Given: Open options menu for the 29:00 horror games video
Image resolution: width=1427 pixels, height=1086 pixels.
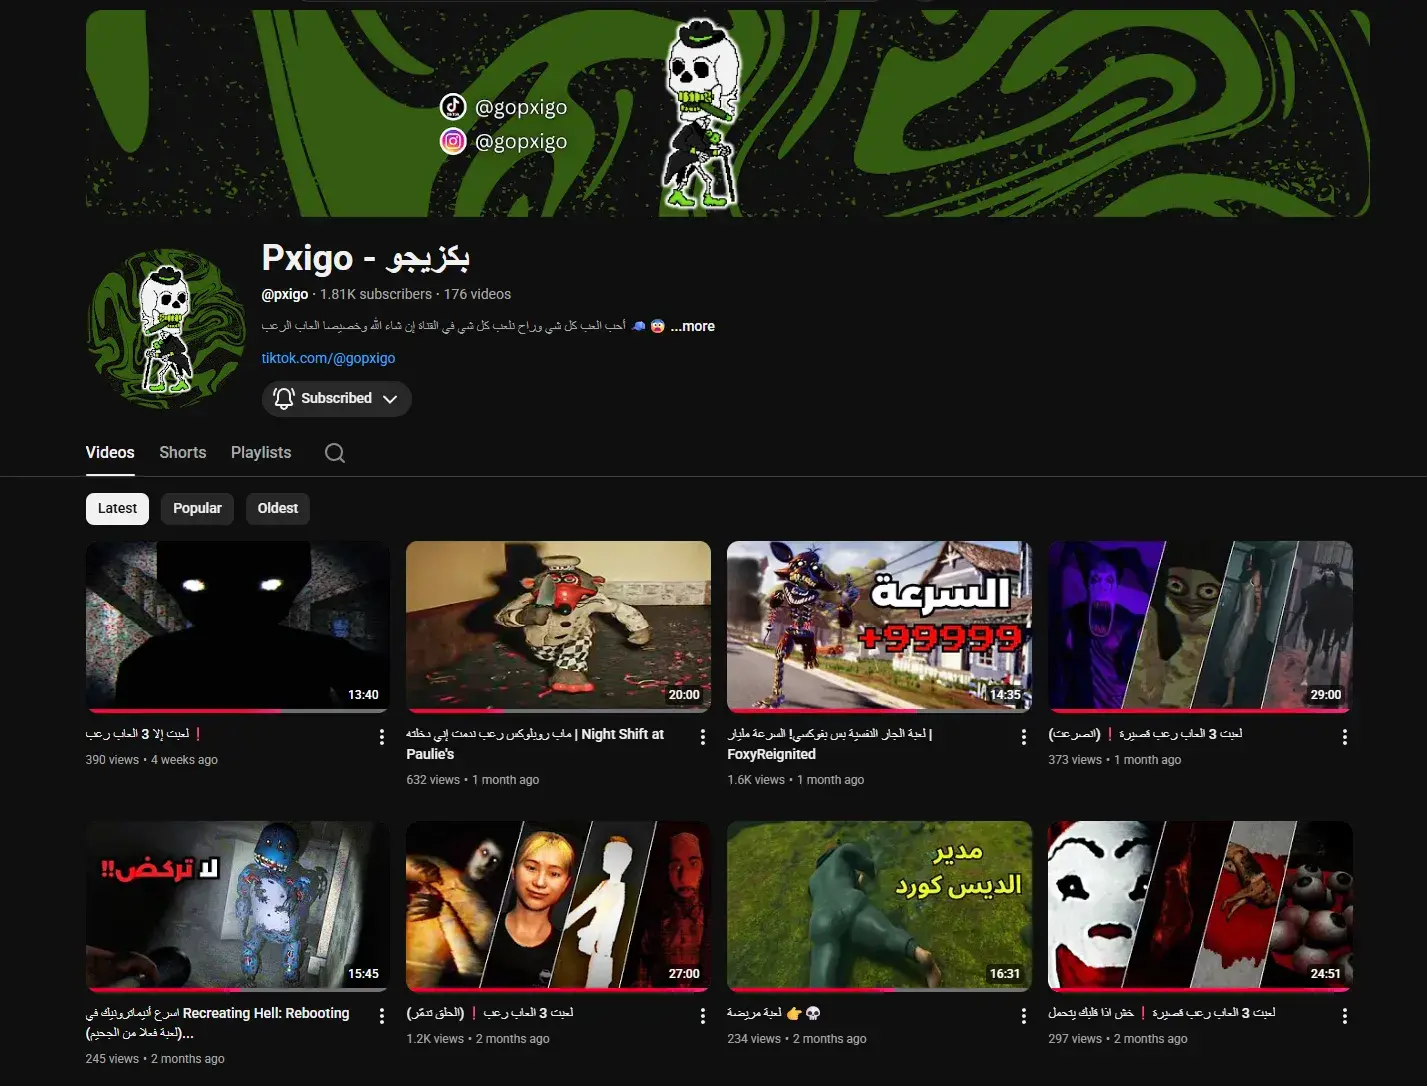Looking at the screenshot, I should tap(1344, 736).
